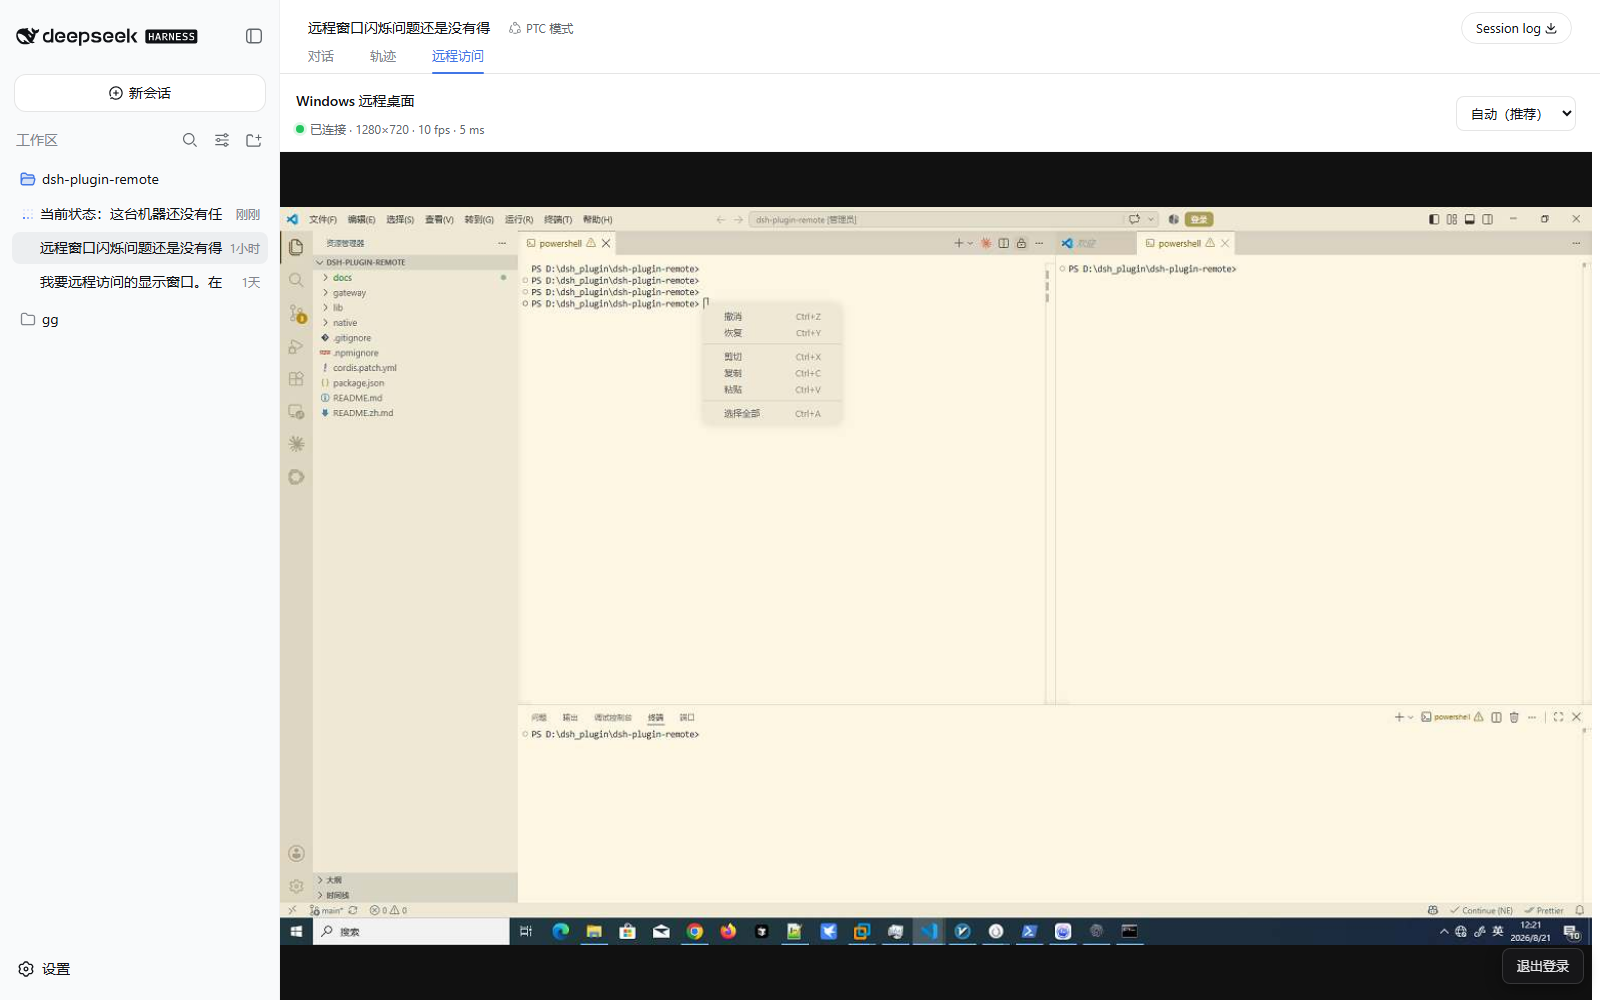1600x1000 pixels.
Task: Open the README.md file in explorer
Action: click(x=357, y=398)
